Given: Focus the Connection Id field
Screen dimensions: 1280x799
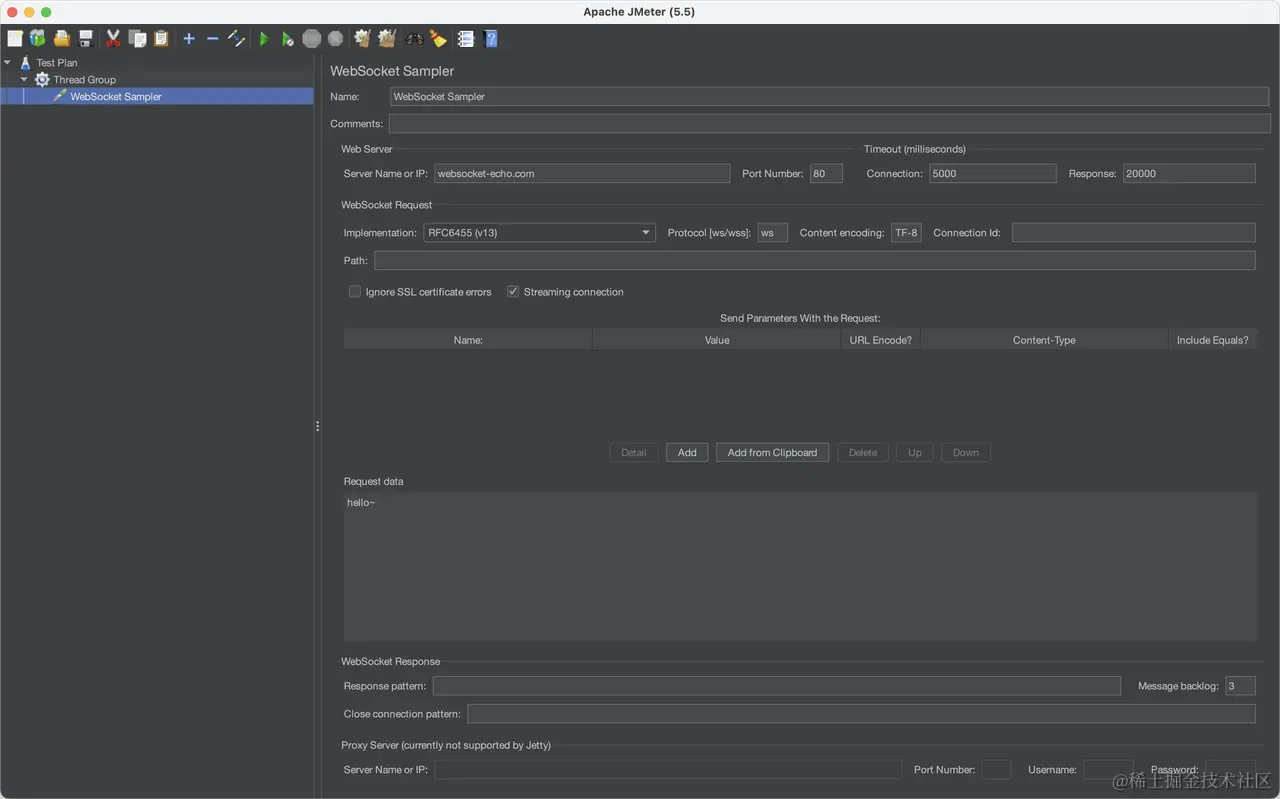Looking at the screenshot, I should coord(1134,233).
